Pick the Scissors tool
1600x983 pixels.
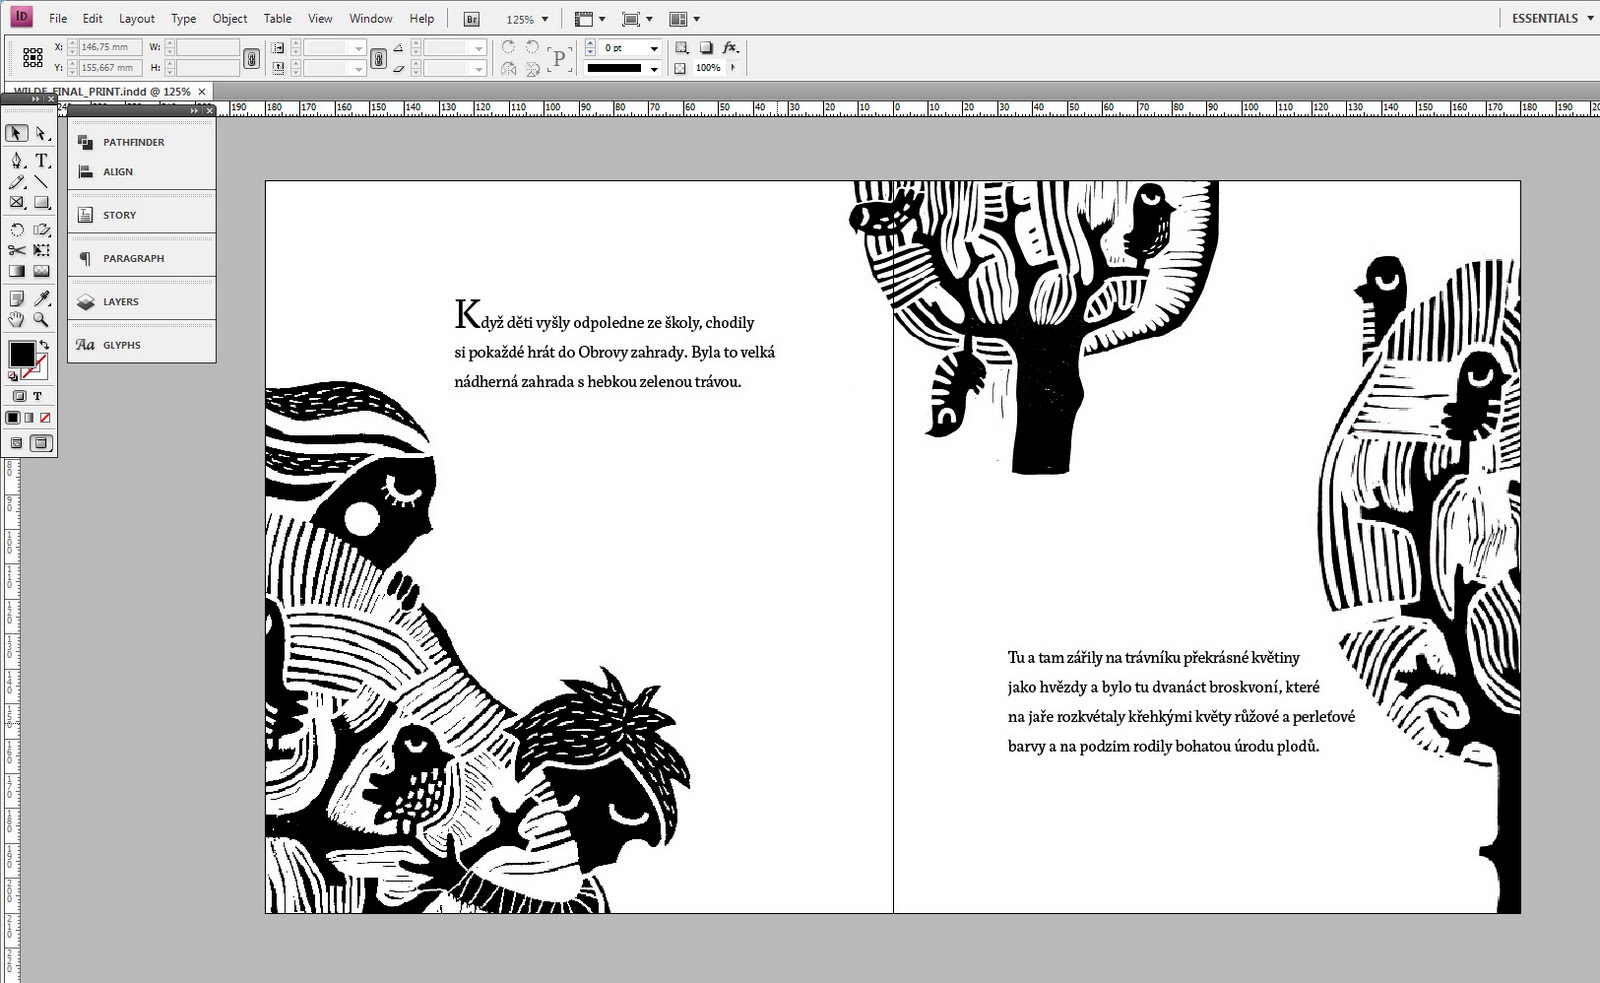coord(16,250)
